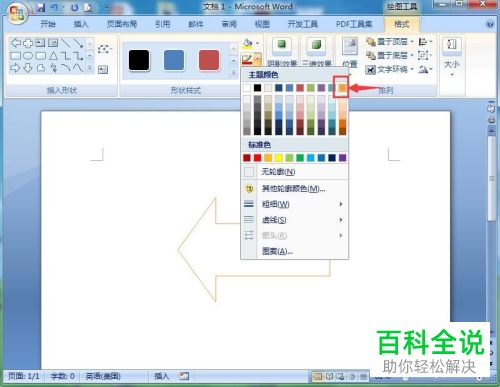Click the Shape Outline pencil icon
The image size is (500, 387).
pos(247,59)
